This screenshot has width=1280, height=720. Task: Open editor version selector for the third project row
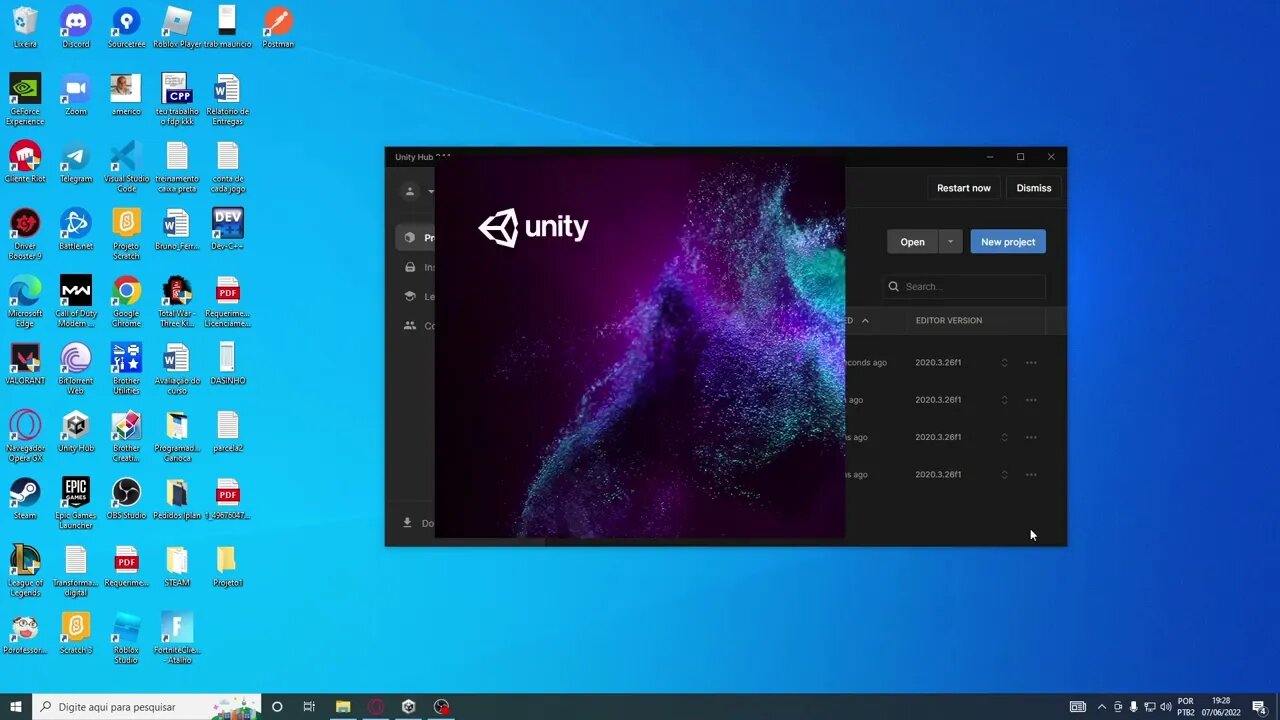pos(1004,437)
